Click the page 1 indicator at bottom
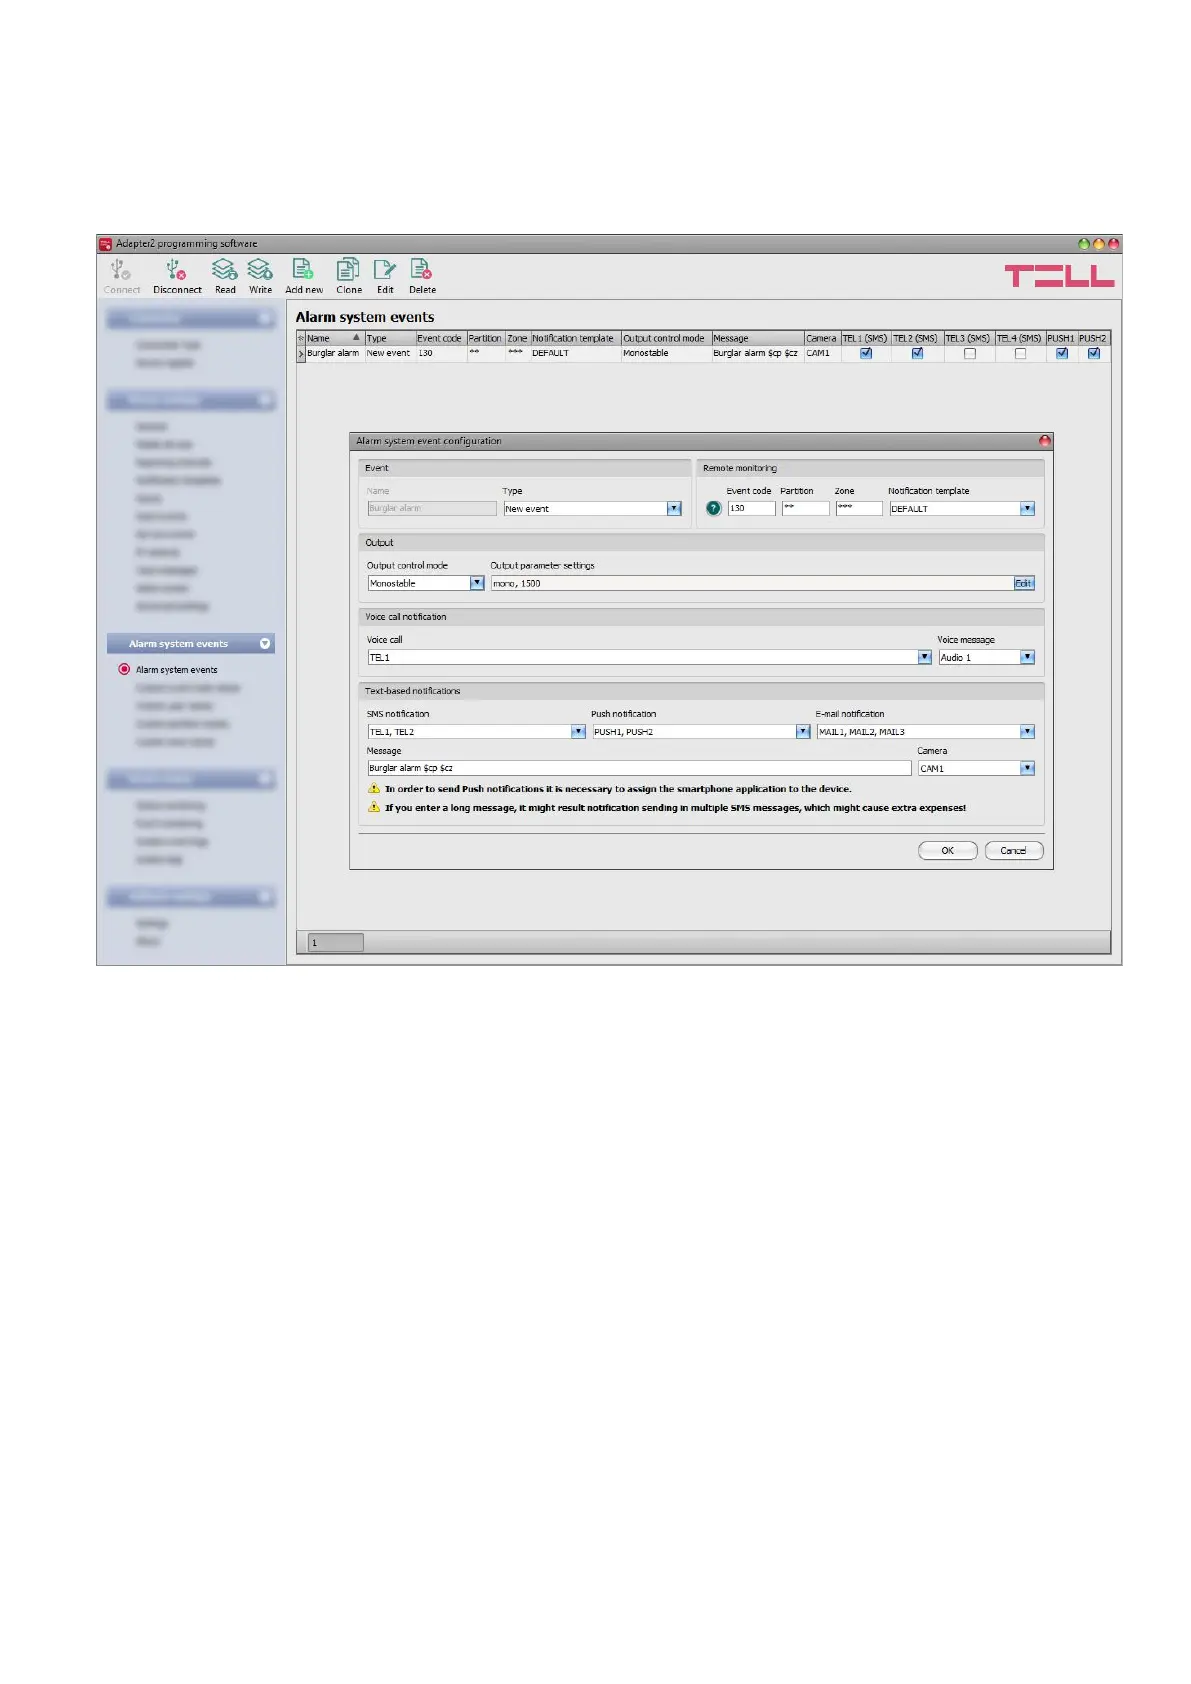 pos(335,942)
